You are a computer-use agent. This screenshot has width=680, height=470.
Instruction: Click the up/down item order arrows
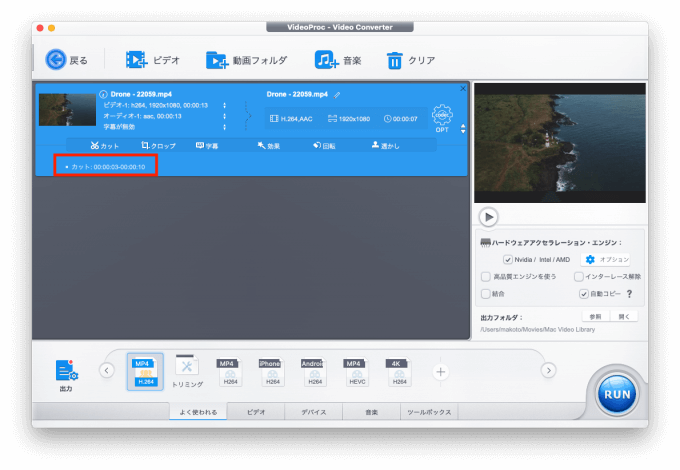click(463, 129)
